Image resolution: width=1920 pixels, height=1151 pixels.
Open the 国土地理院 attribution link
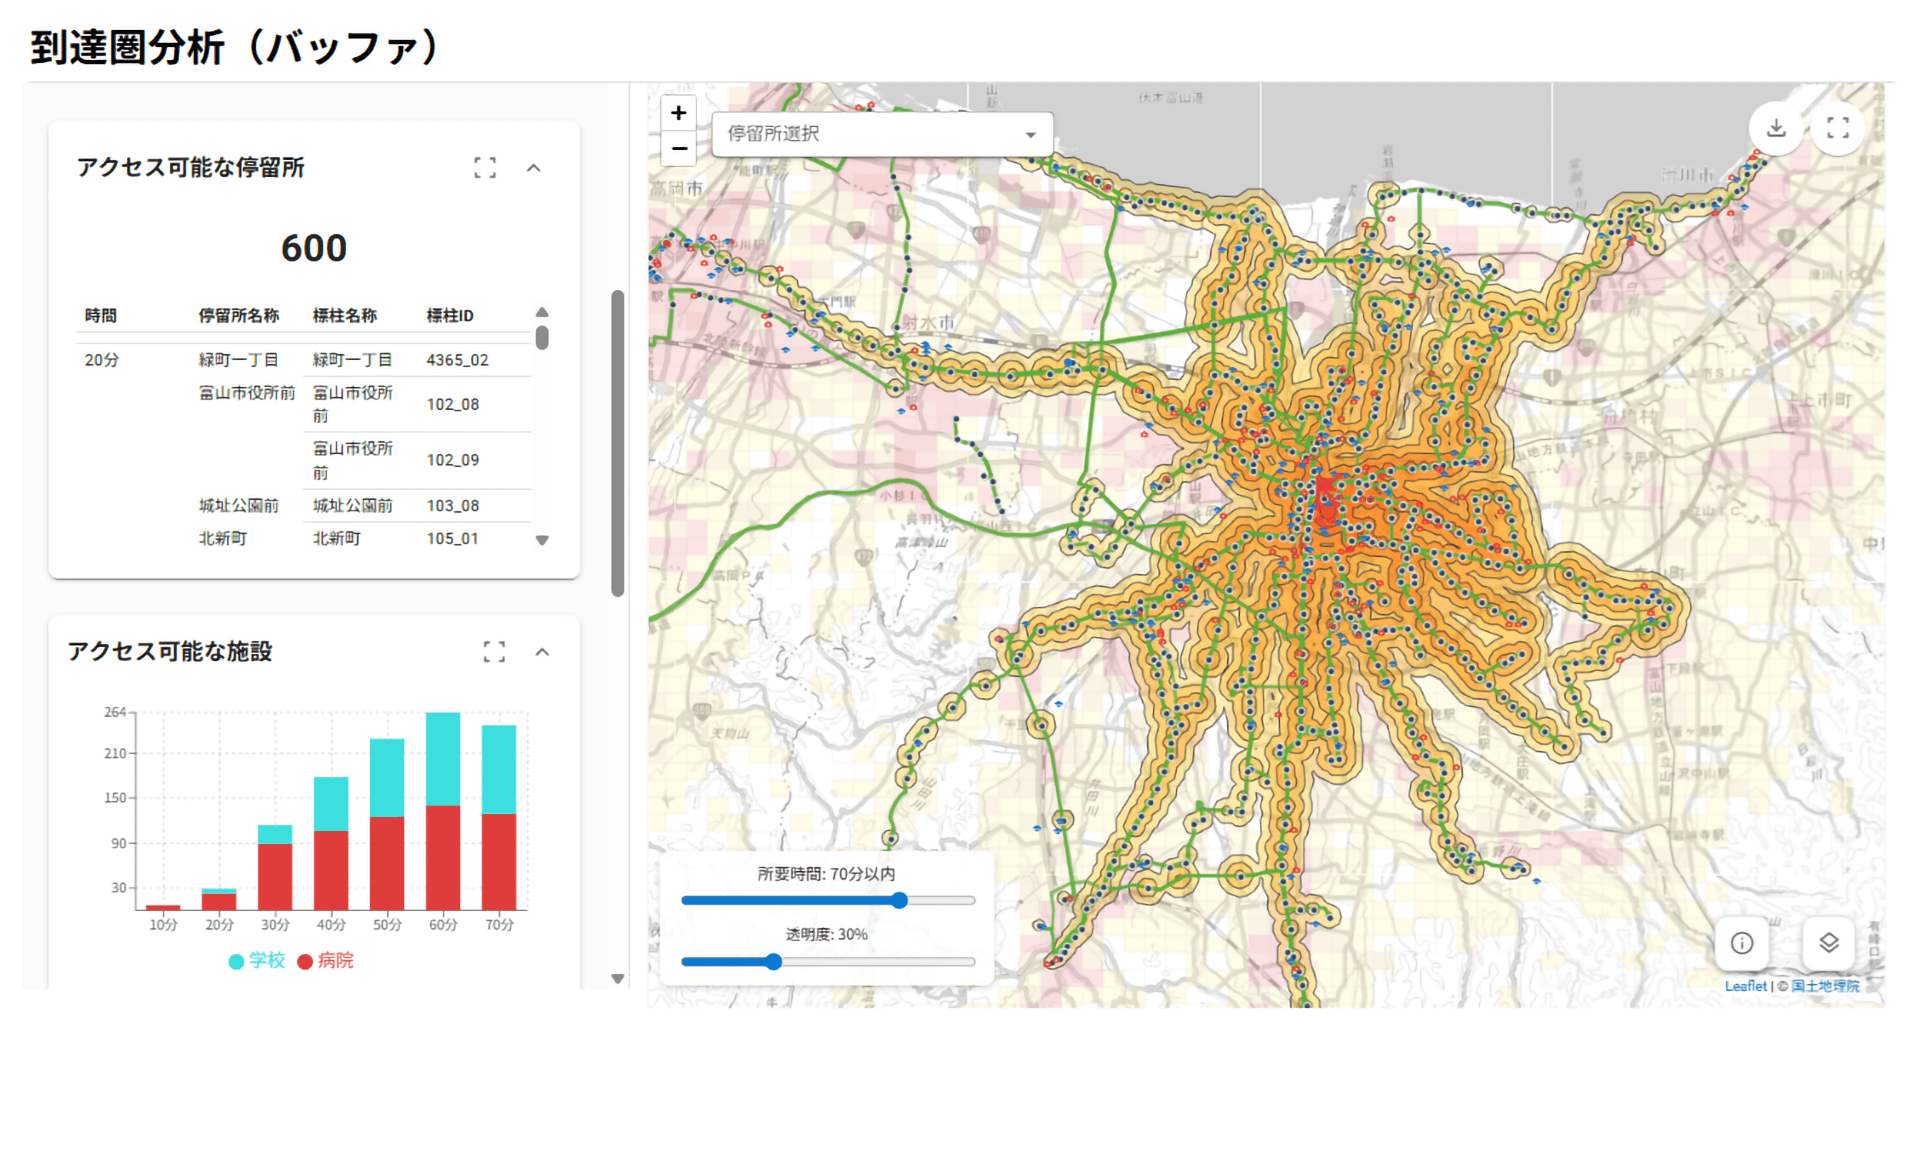point(1825,986)
